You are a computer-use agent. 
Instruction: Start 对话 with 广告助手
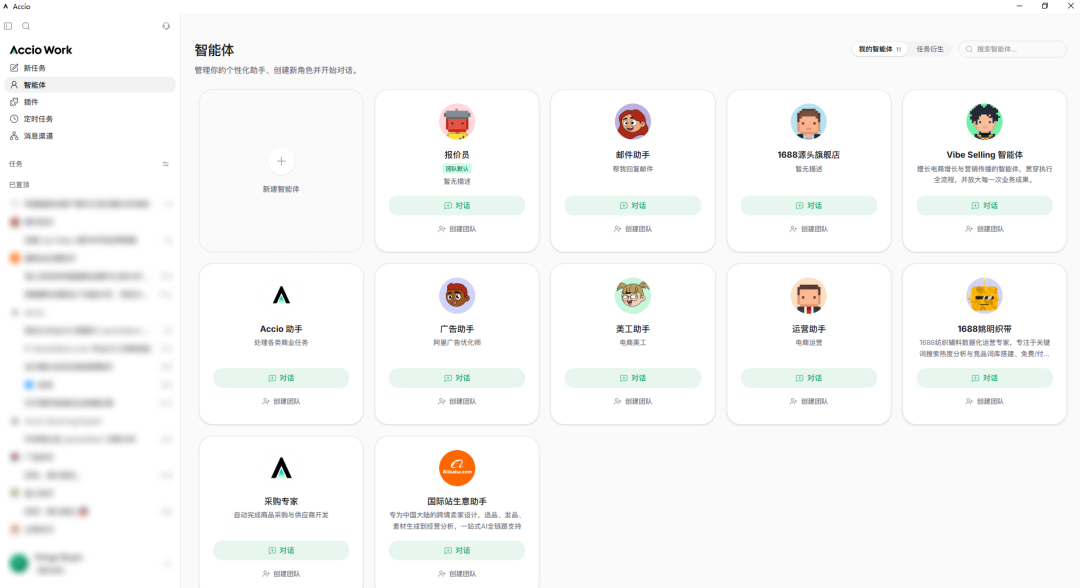[x=457, y=378]
